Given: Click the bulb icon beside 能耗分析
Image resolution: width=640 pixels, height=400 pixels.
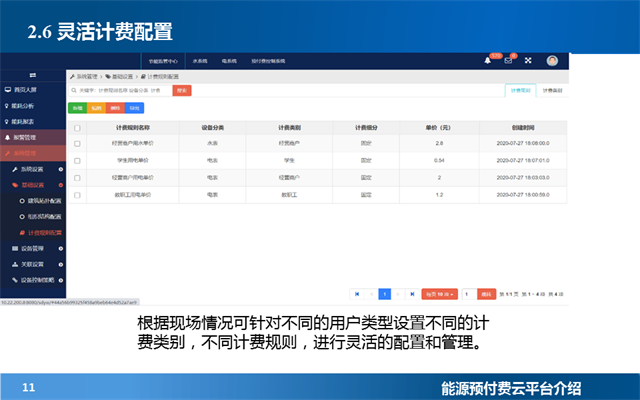Looking at the screenshot, I should [x=7, y=106].
